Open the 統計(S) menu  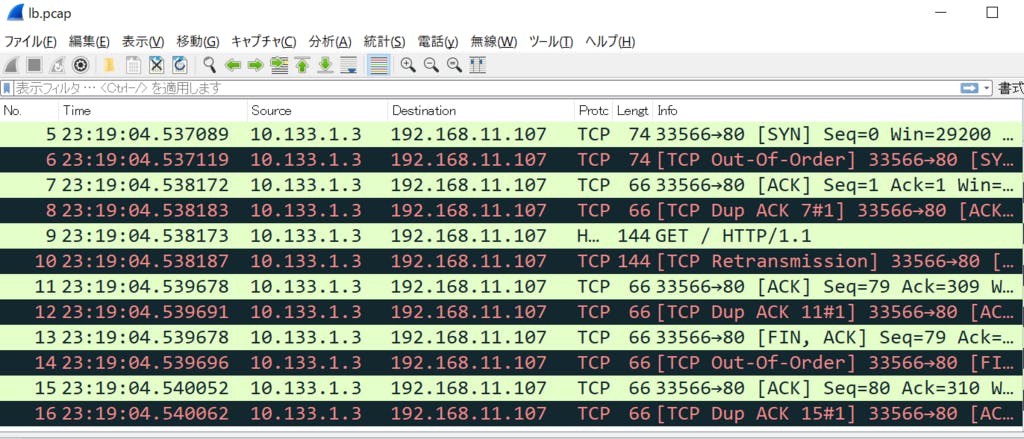coord(384,41)
